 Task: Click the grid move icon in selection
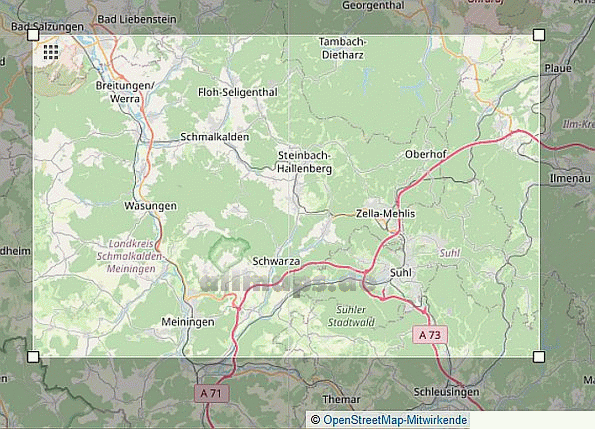click(x=51, y=52)
